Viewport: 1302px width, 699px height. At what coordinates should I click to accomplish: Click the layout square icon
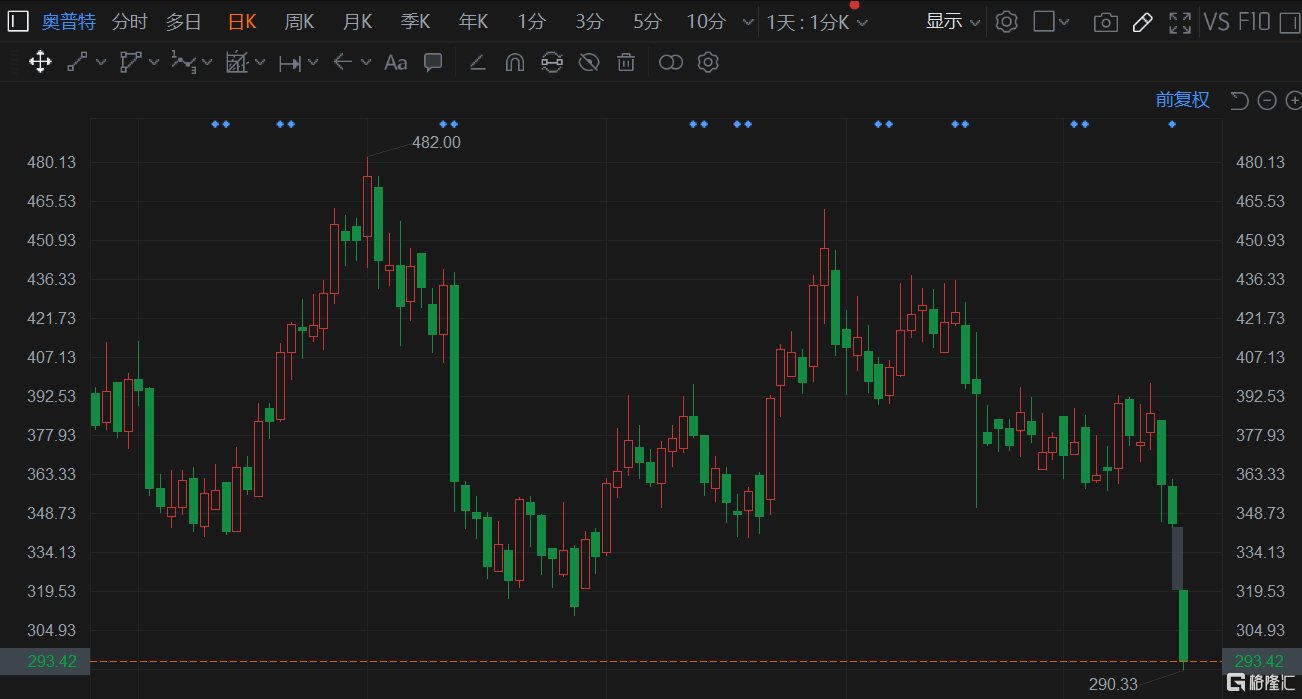click(x=1044, y=21)
